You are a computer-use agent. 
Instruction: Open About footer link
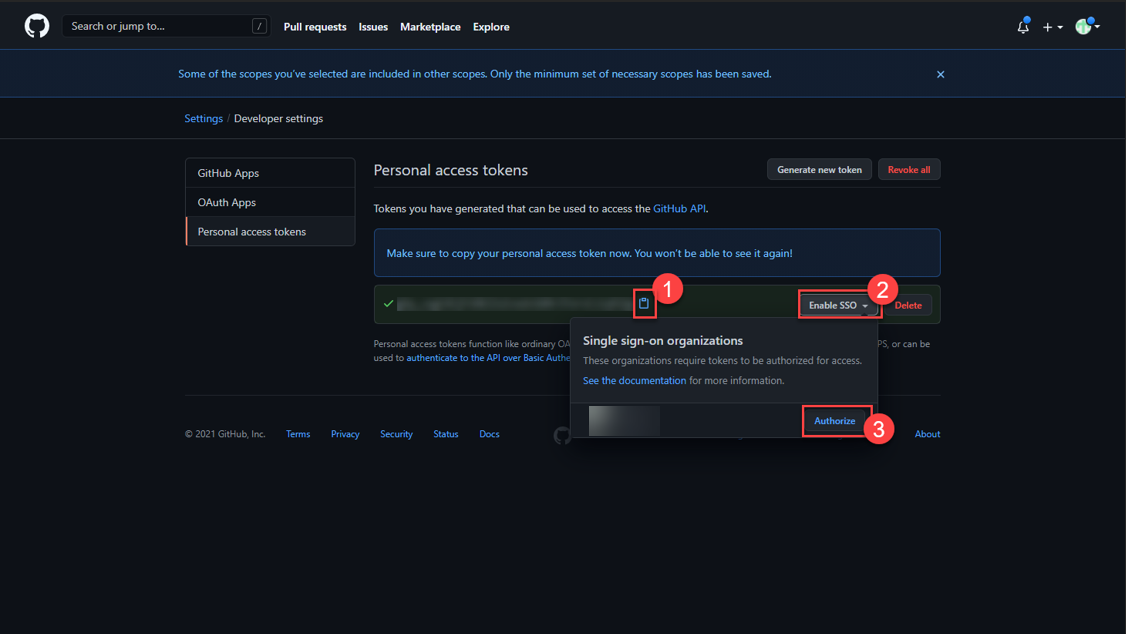(927, 434)
